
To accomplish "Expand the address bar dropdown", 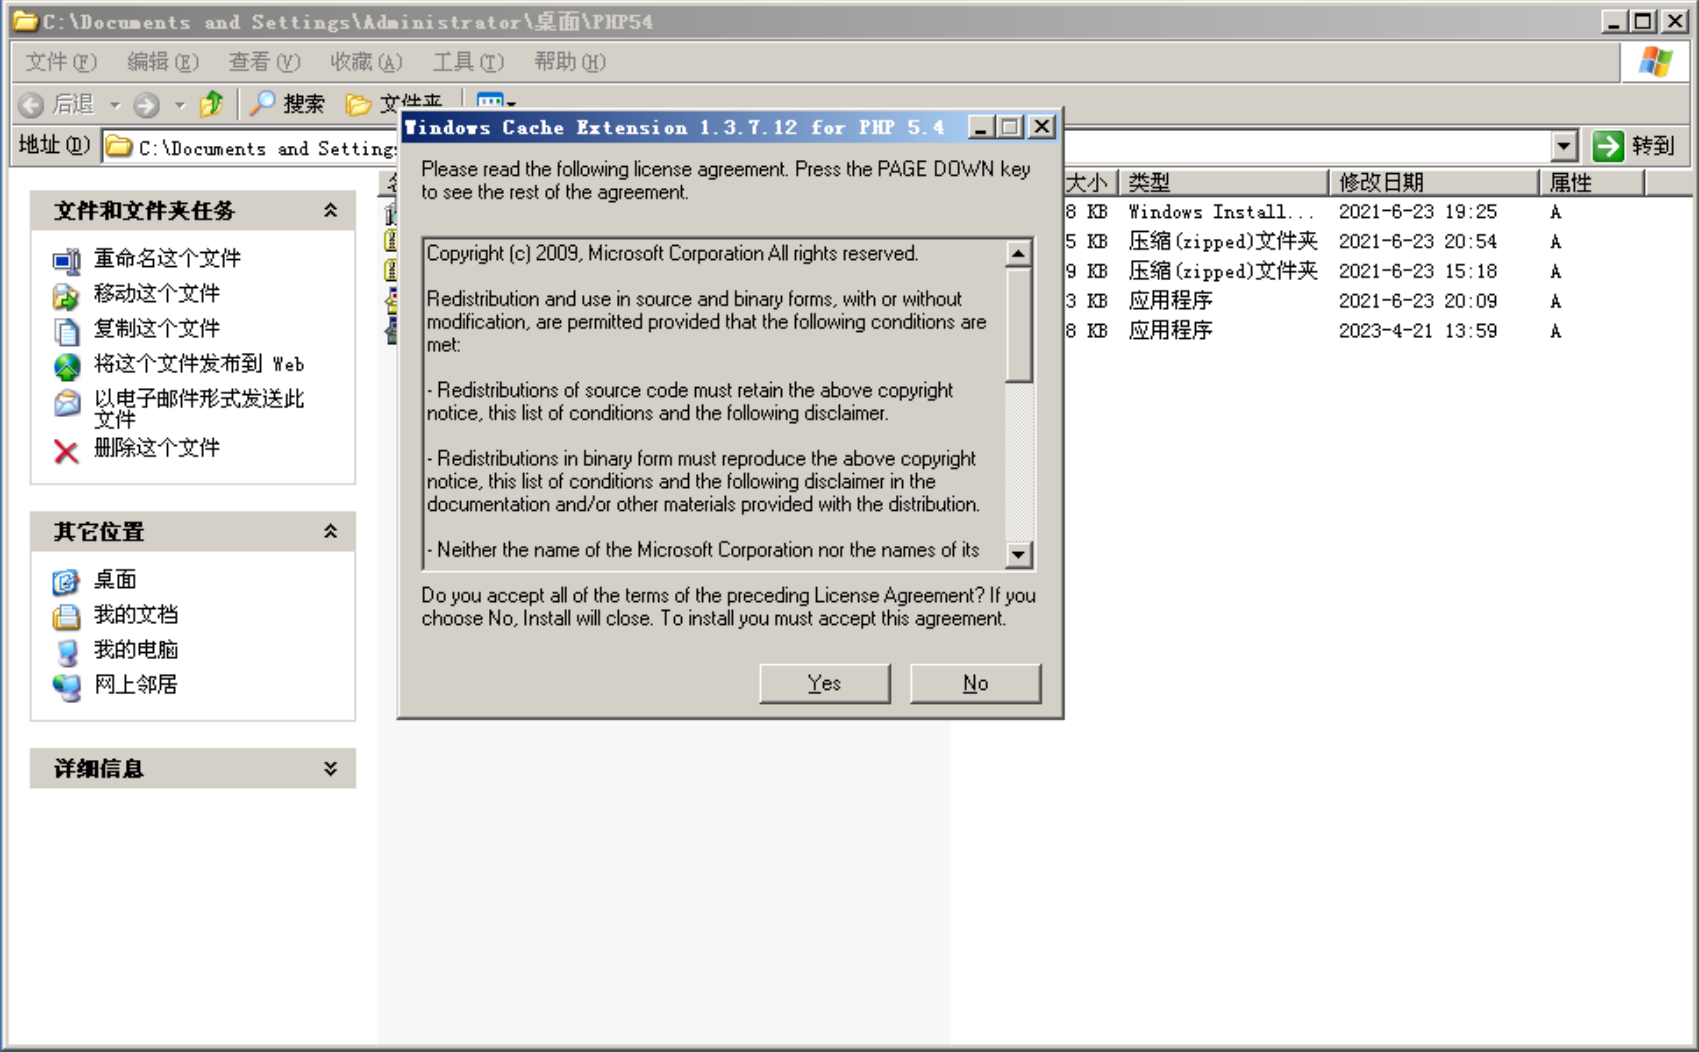I will pyautogui.click(x=1565, y=147).
